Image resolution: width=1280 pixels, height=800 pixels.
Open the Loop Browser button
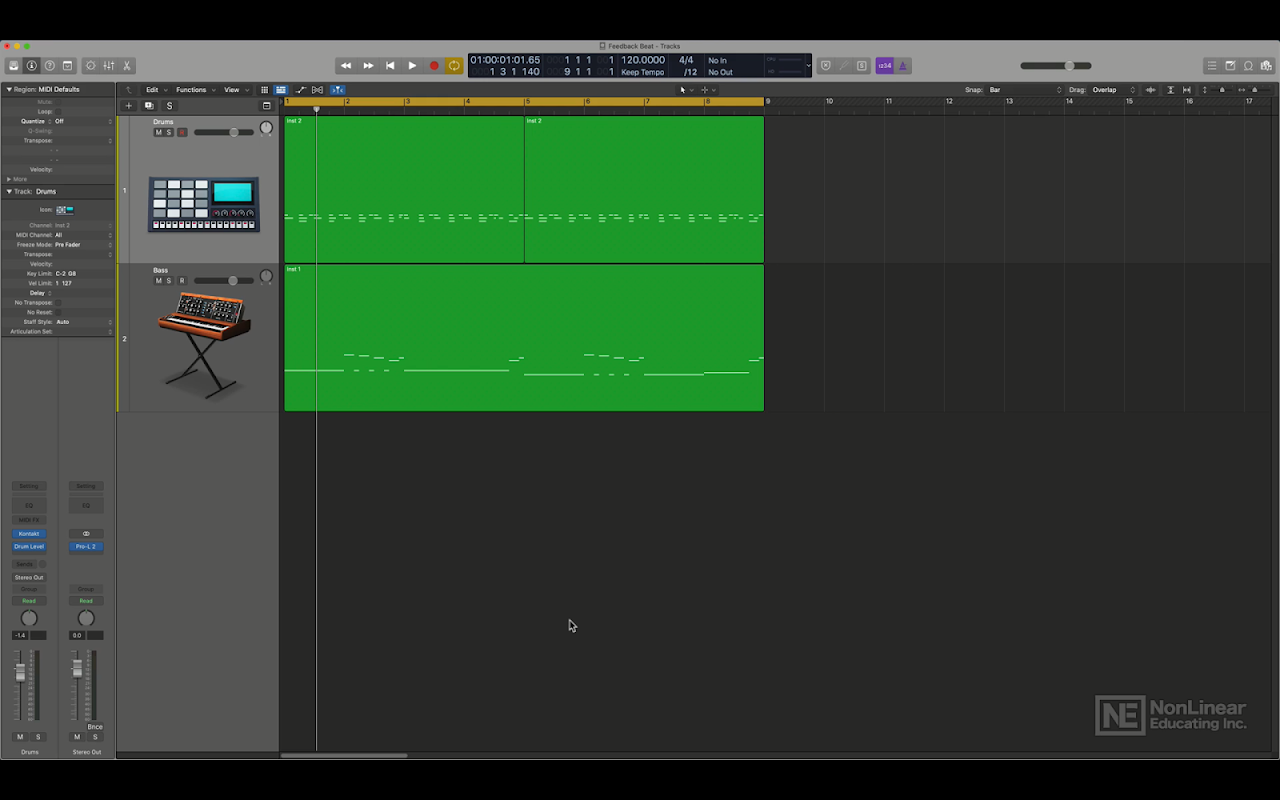[x=1248, y=66]
